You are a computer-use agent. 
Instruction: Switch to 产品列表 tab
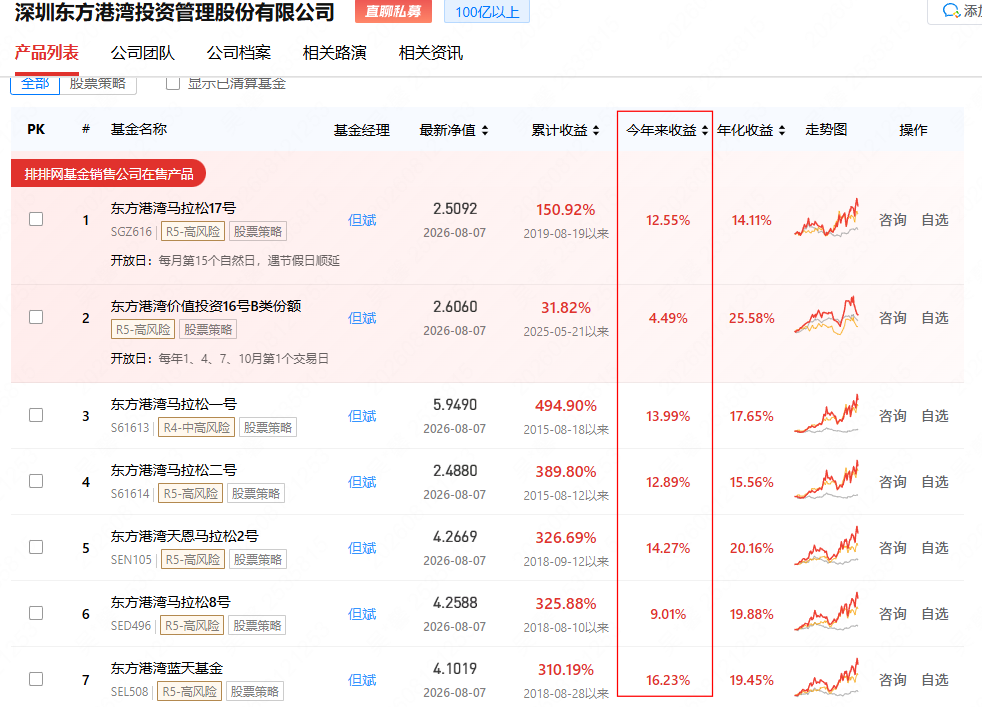tap(46, 53)
